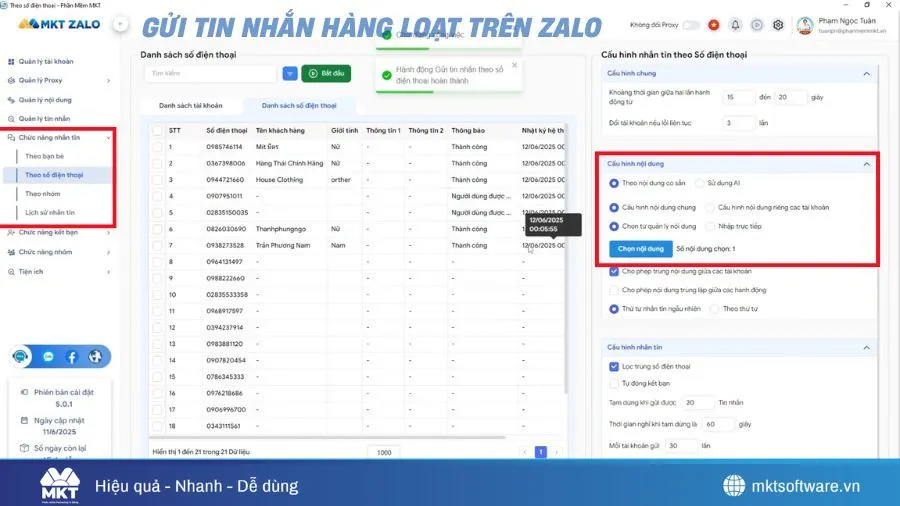The height and width of the screenshot is (506, 900).
Task: Click the Quản lý tin nhắn sidebar icon
Action: coord(11,119)
